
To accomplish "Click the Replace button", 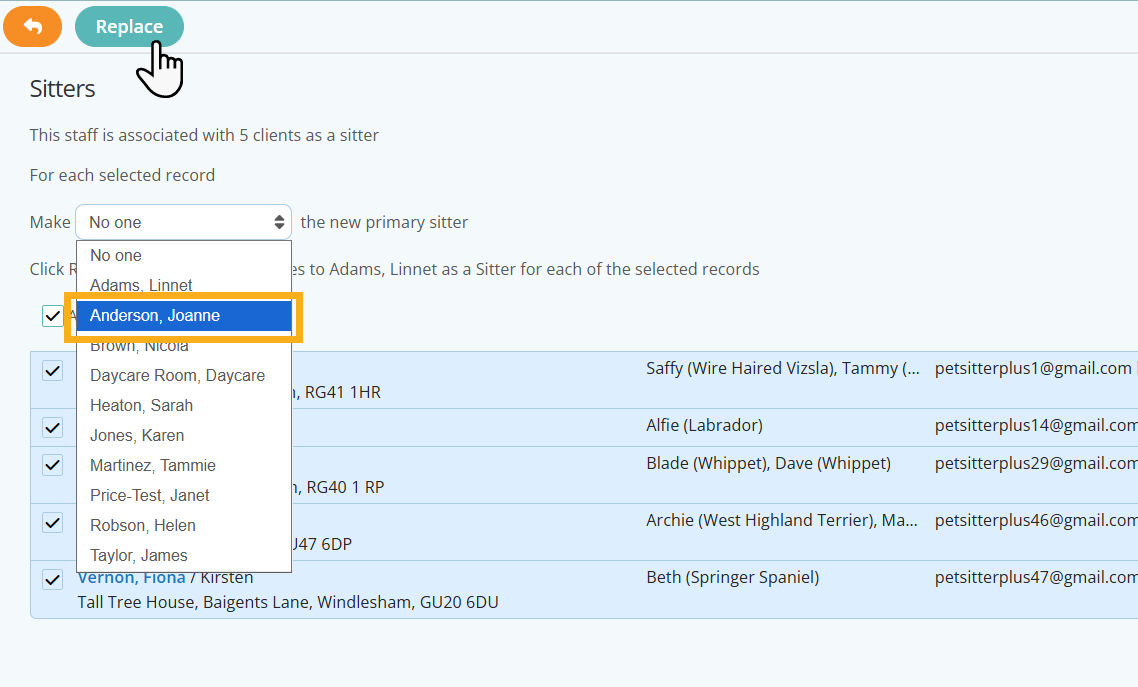I will coord(129,26).
